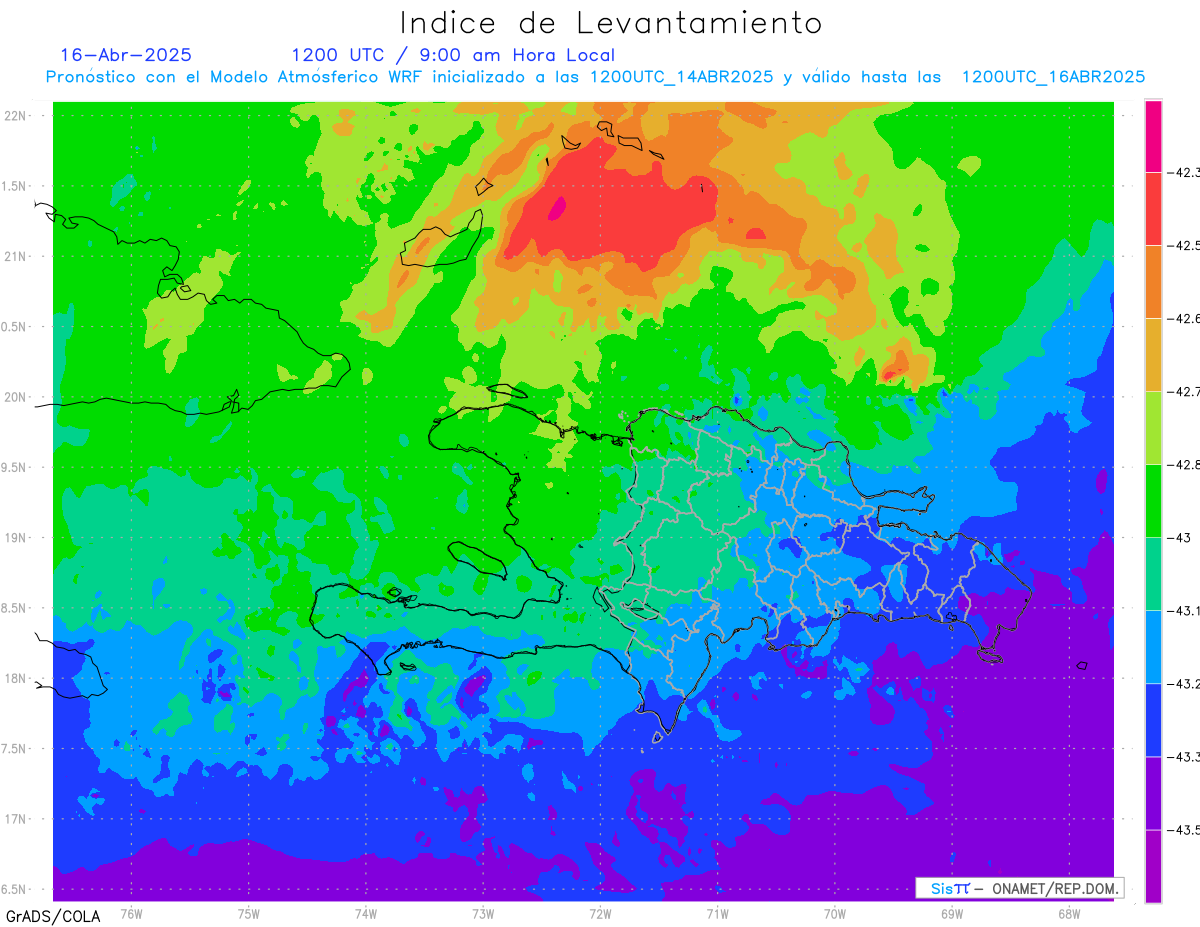Select the yellow-orange colorbar swatch
This screenshot has height=927, width=1200.
pos(1153,355)
